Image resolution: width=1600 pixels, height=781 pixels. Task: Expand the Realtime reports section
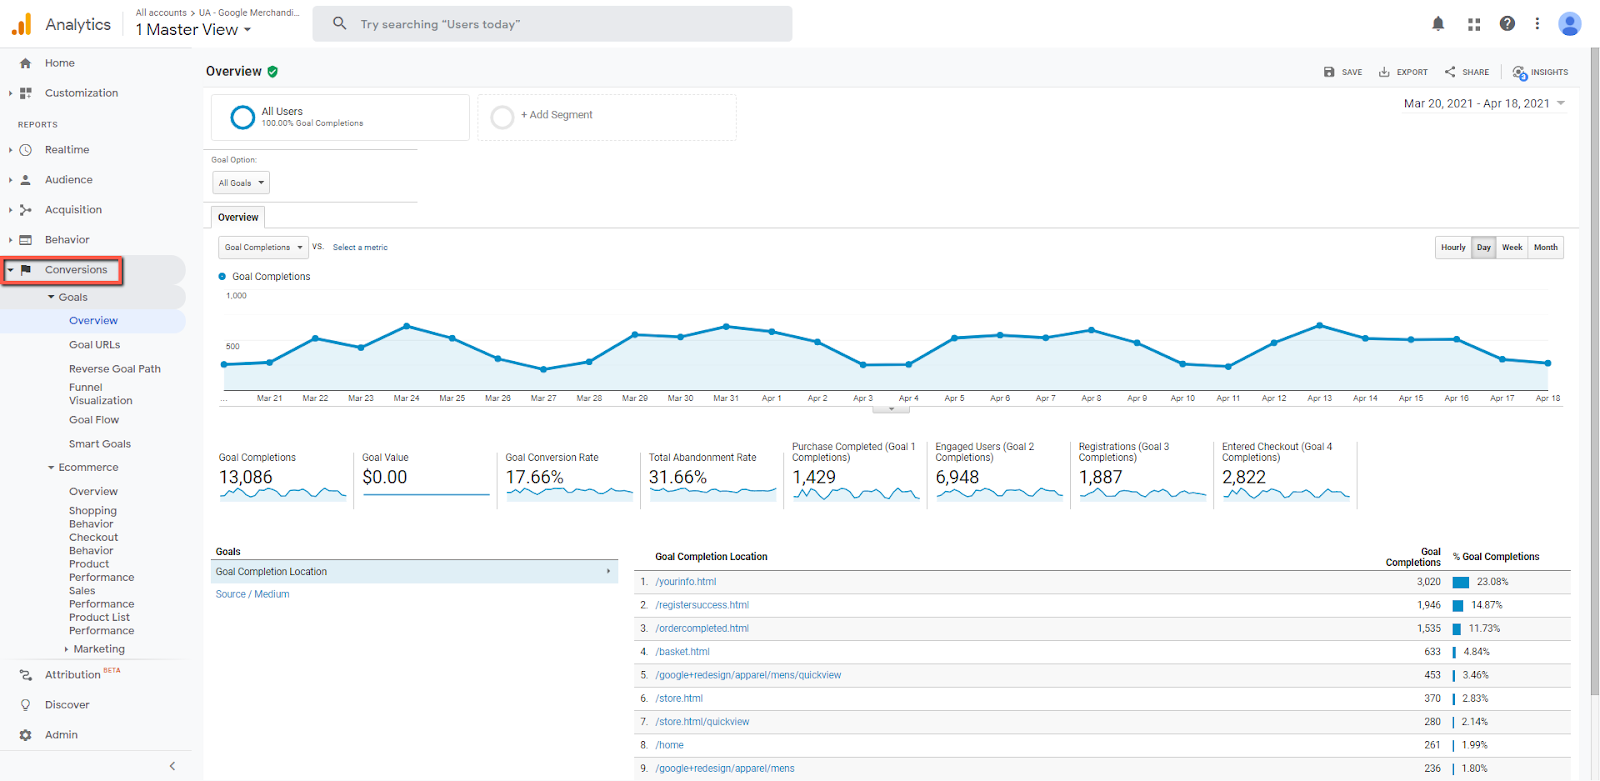tap(10, 150)
